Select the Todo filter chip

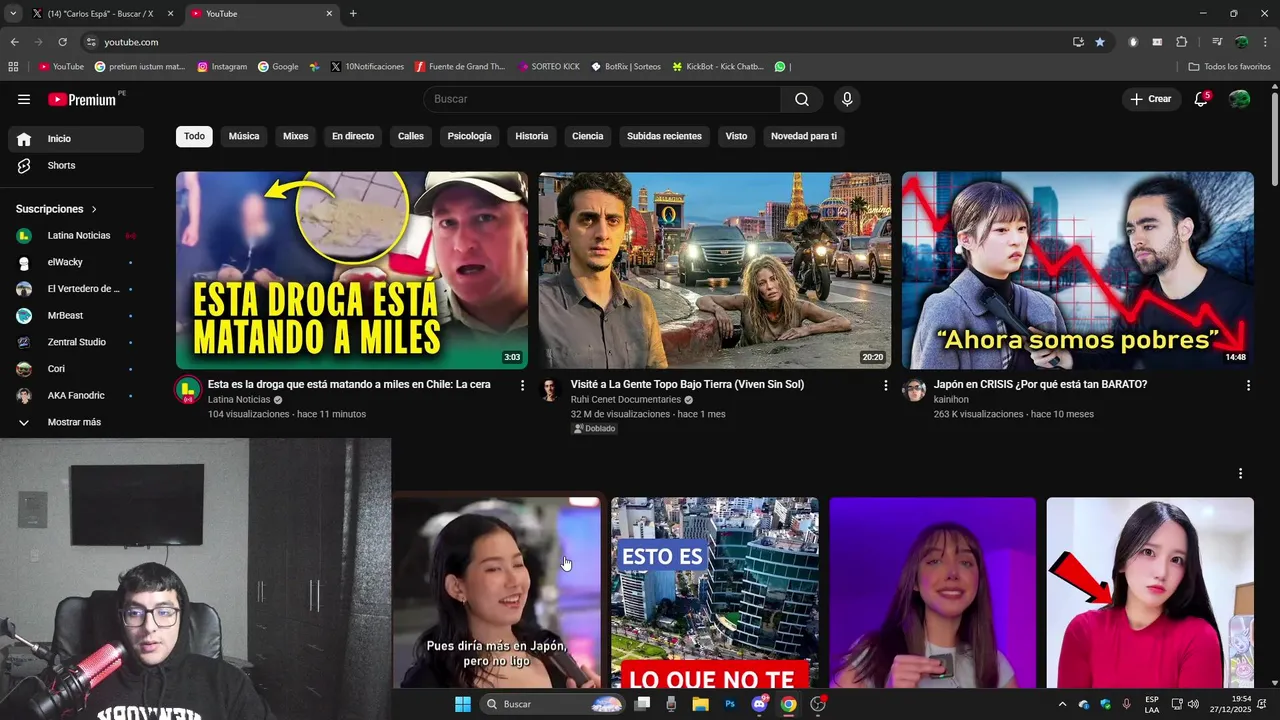[x=194, y=136]
